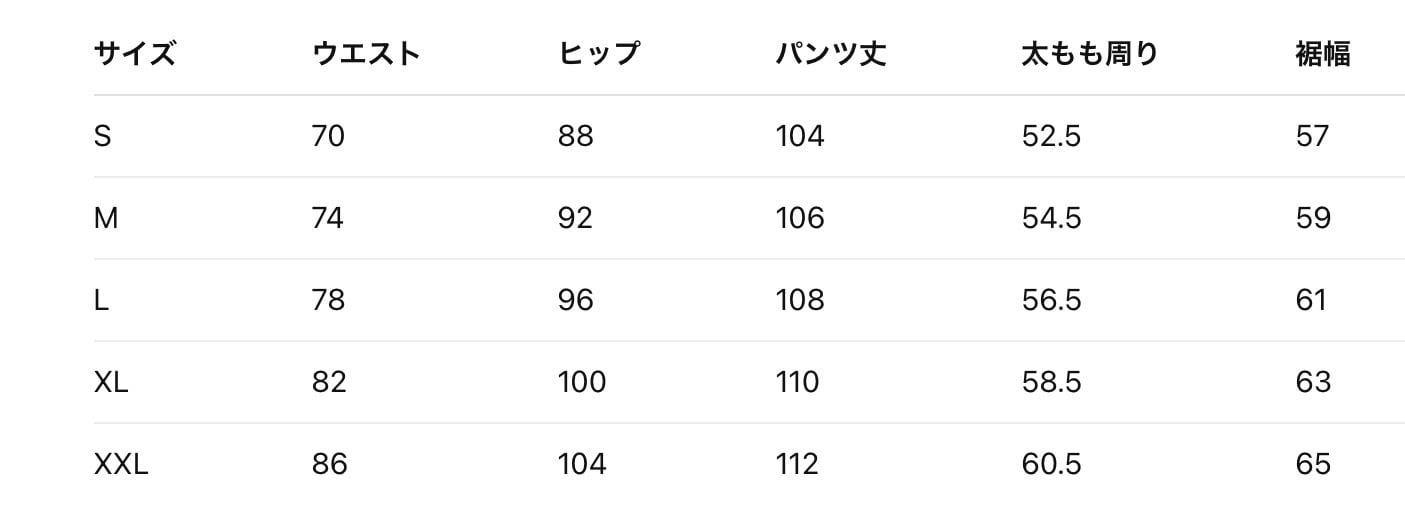Select the ヒップ header cell
Viewport: 1405px width, 530px height.
(x=598, y=54)
